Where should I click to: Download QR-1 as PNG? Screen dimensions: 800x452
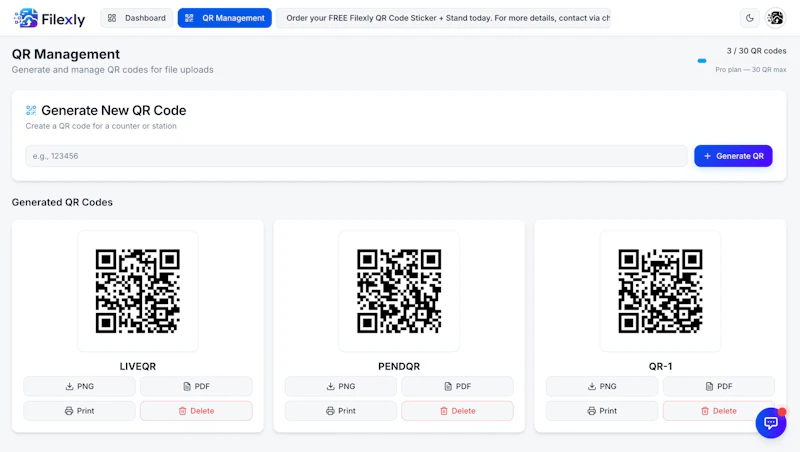pyautogui.click(x=602, y=386)
